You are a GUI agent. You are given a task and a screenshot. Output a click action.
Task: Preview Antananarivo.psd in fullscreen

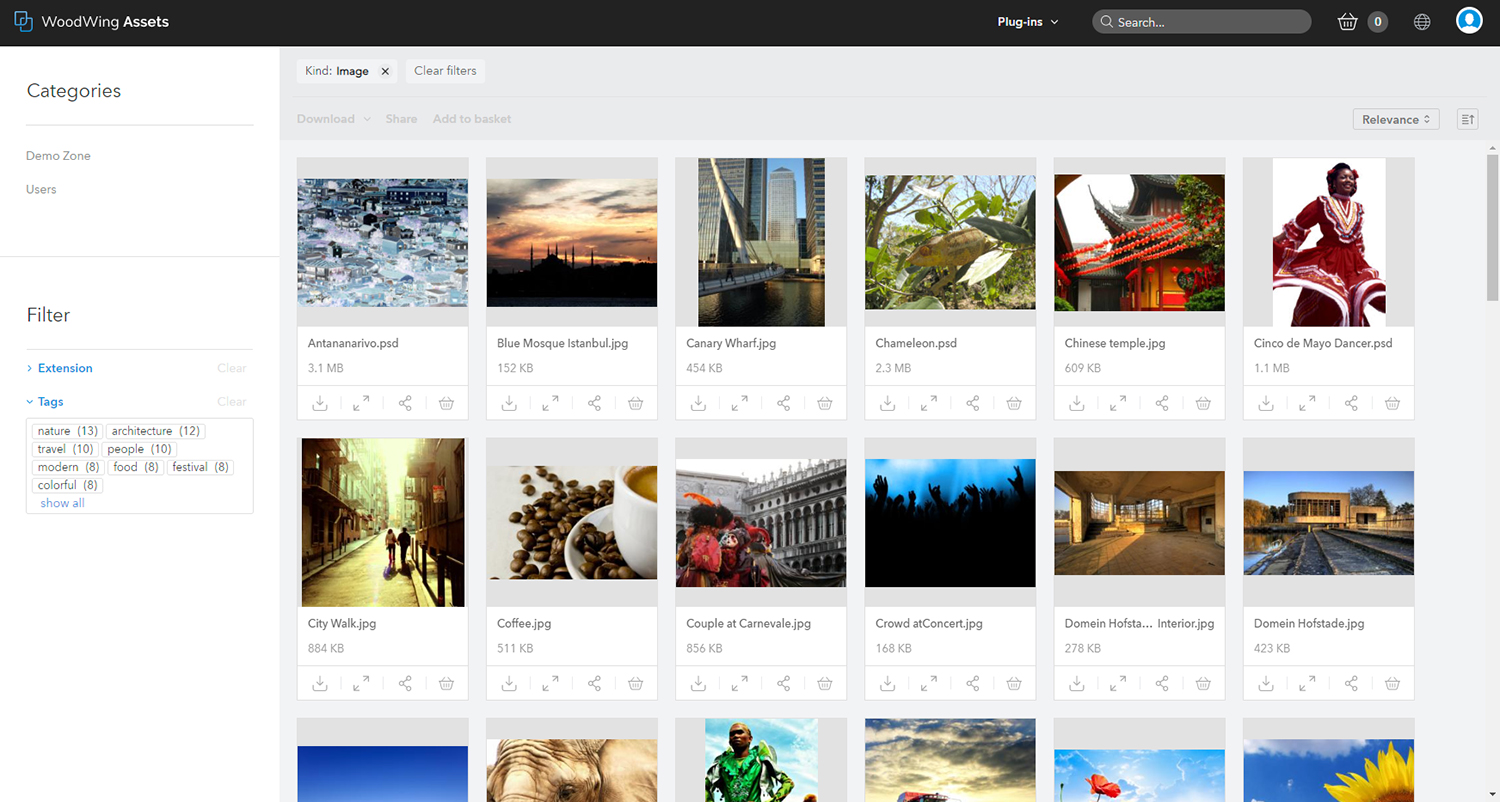tap(361, 403)
